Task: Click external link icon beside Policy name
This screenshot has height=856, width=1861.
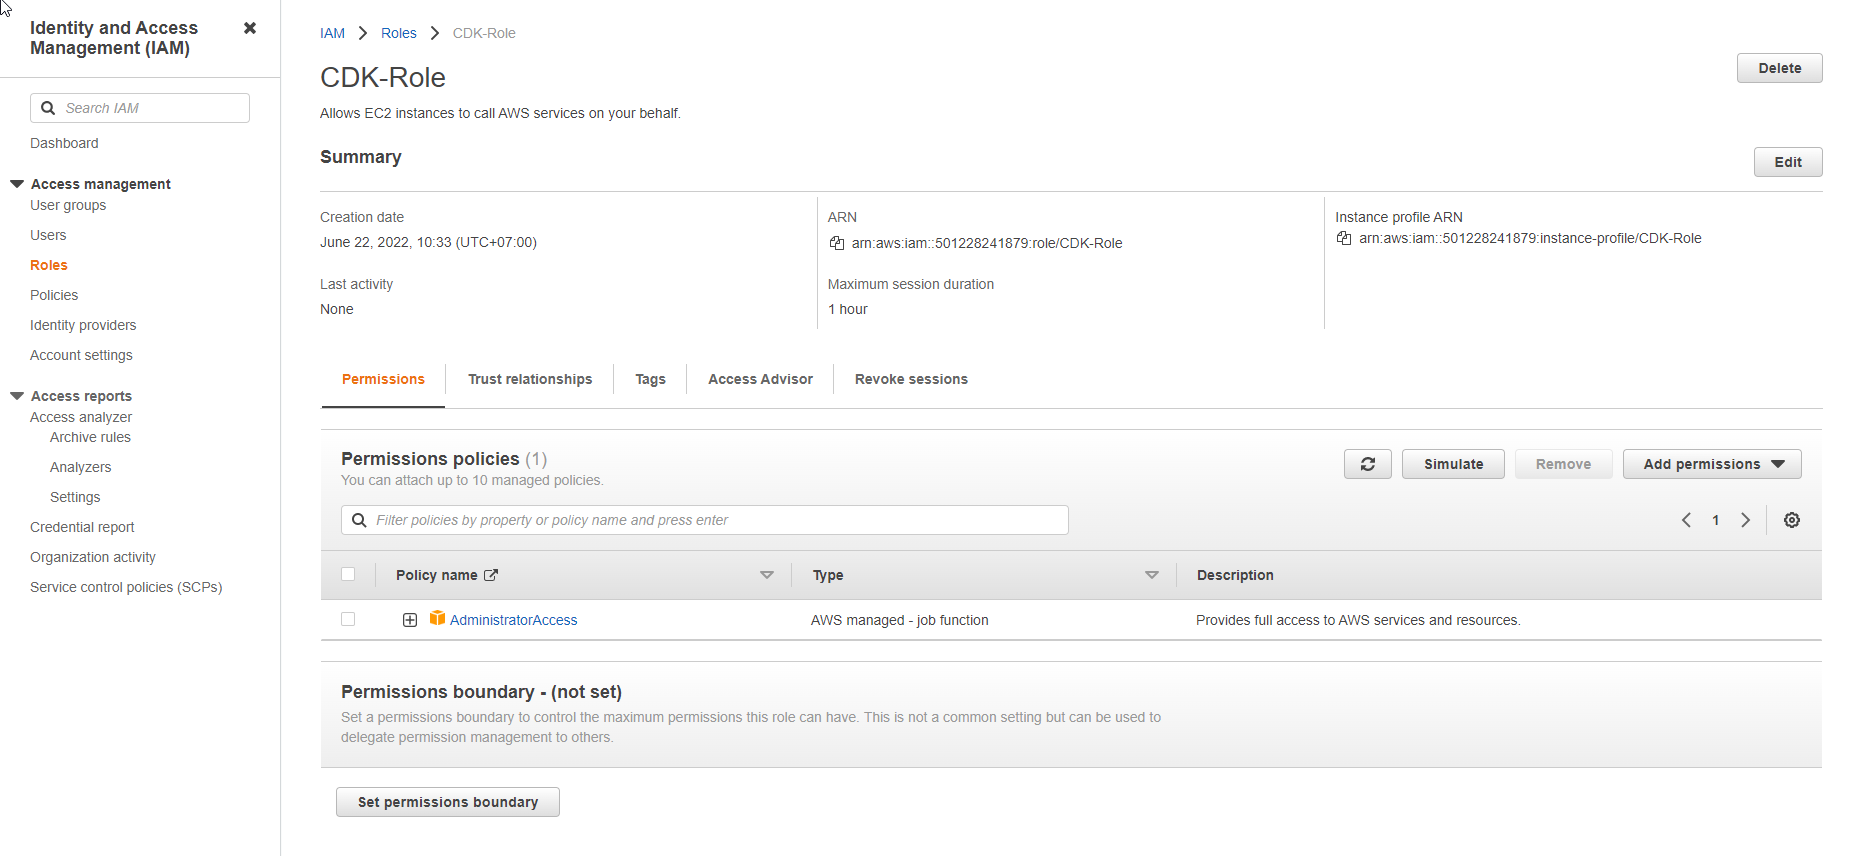Action: pyautogui.click(x=491, y=575)
